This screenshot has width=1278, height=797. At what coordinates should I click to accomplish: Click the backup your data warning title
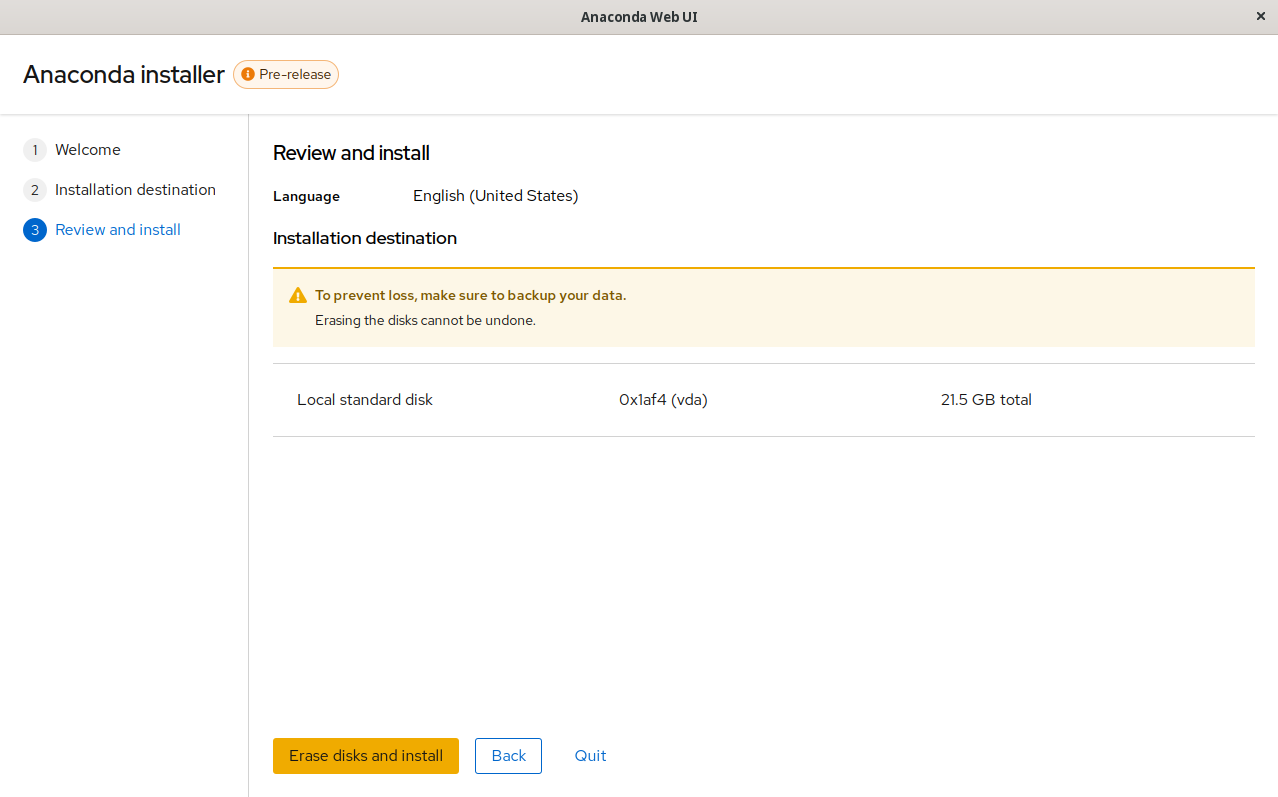click(x=470, y=296)
